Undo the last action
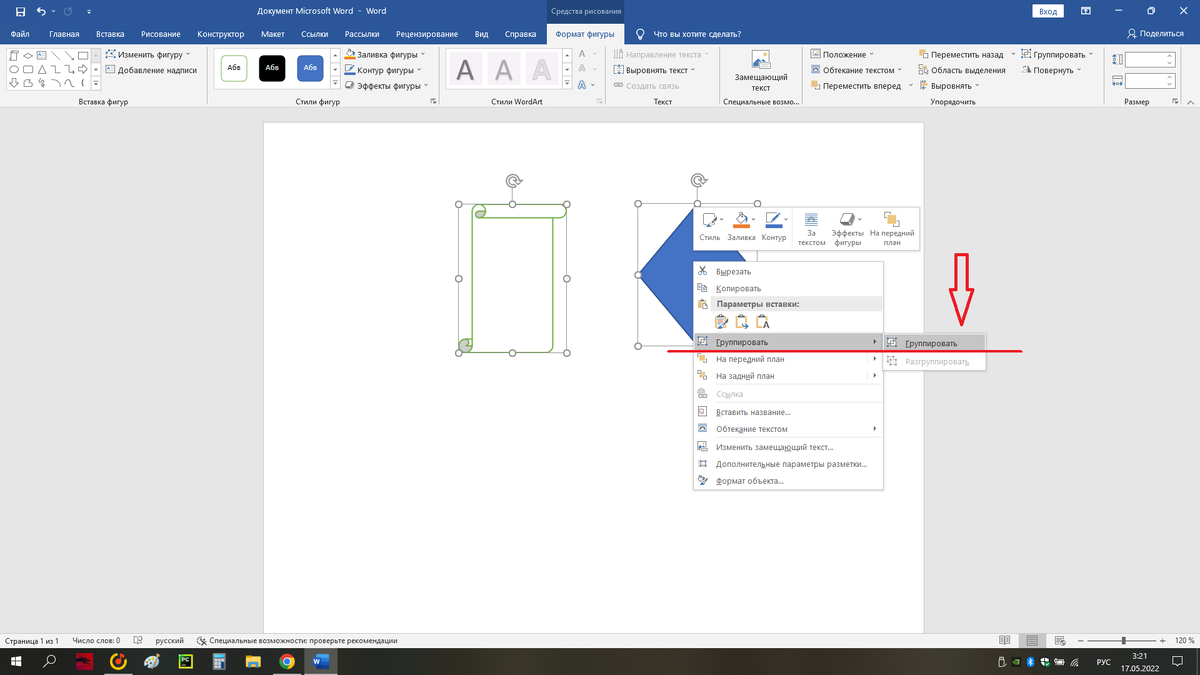1200x675 pixels. point(41,11)
